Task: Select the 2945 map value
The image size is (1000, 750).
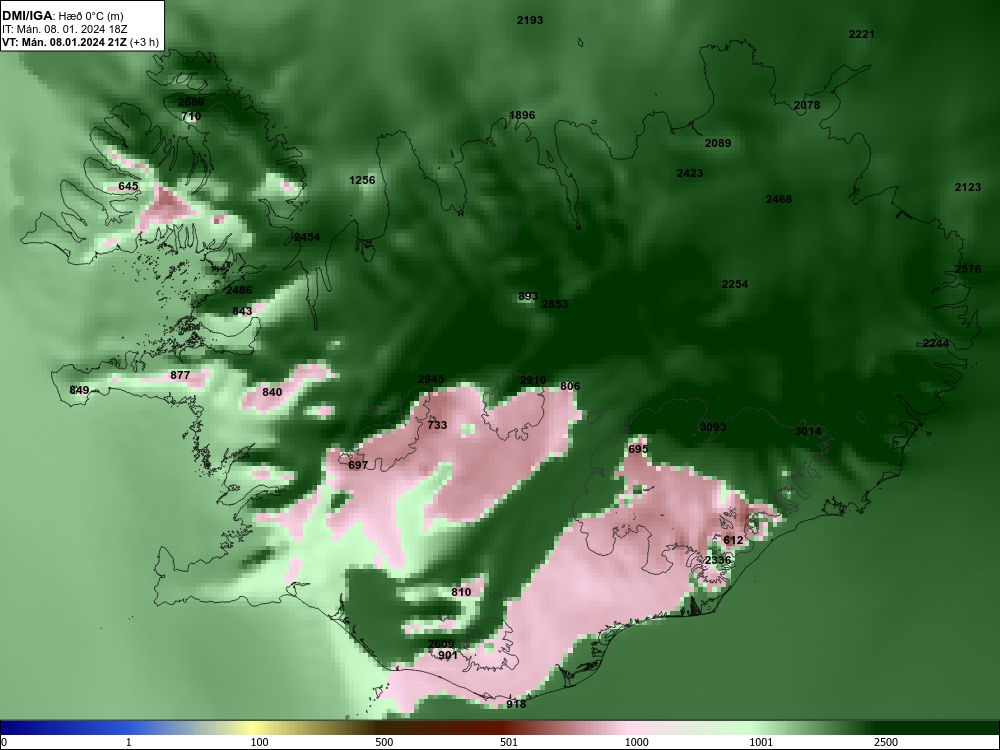Action: (x=430, y=380)
